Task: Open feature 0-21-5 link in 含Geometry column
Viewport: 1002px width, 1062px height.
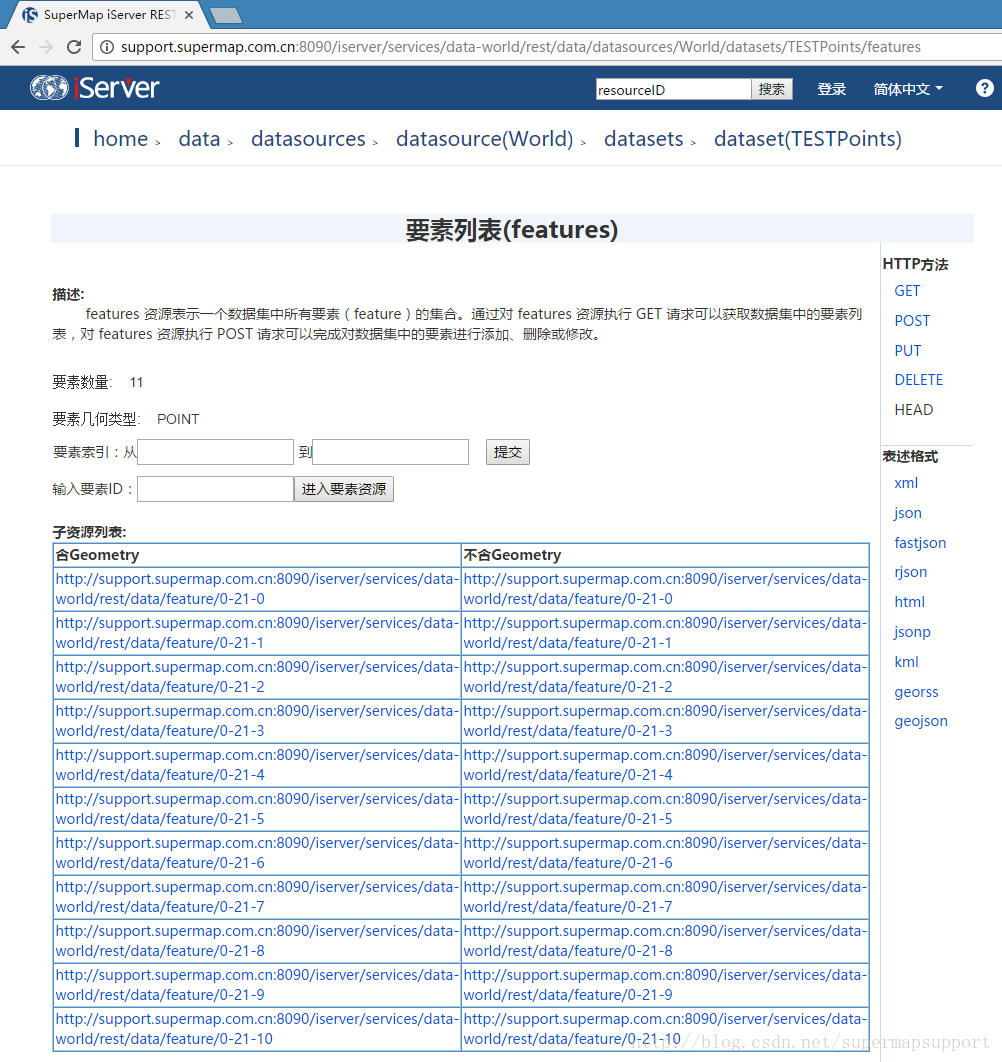Action: pyautogui.click(x=257, y=809)
